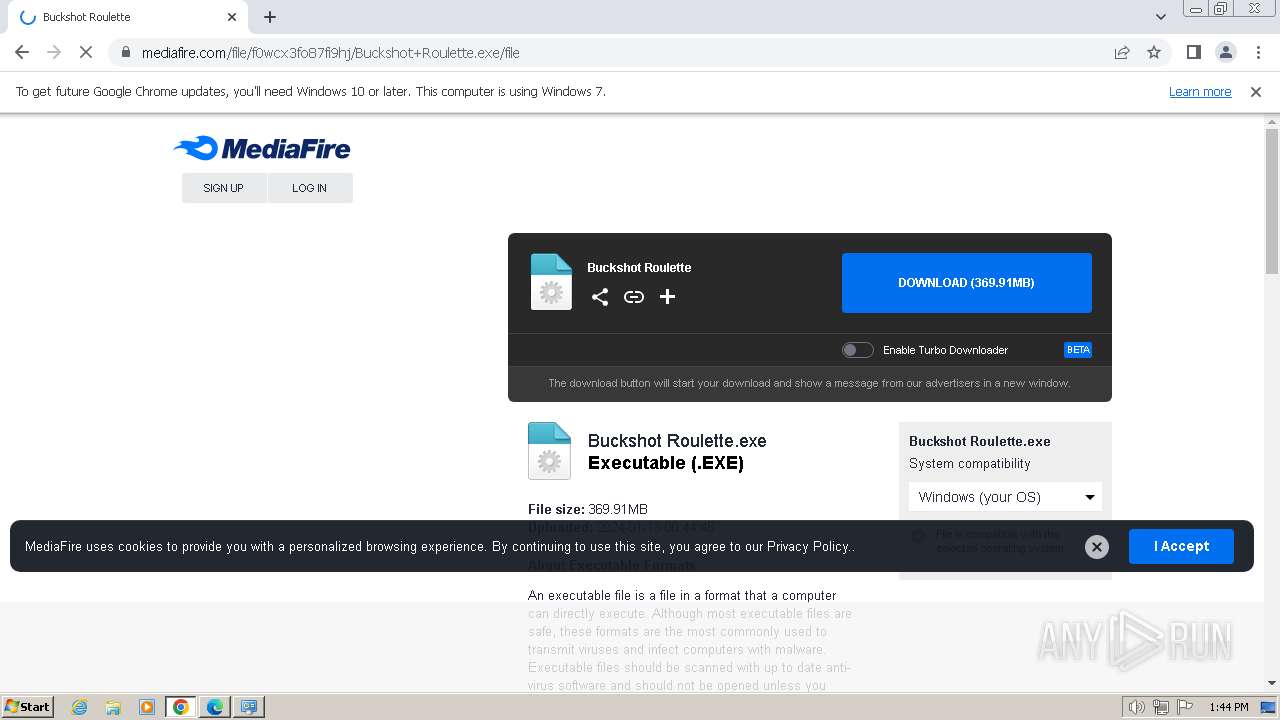Click the share icon under Buckshot Roulette
The width and height of the screenshot is (1280, 720).
pyautogui.click(x=600, y=297)
